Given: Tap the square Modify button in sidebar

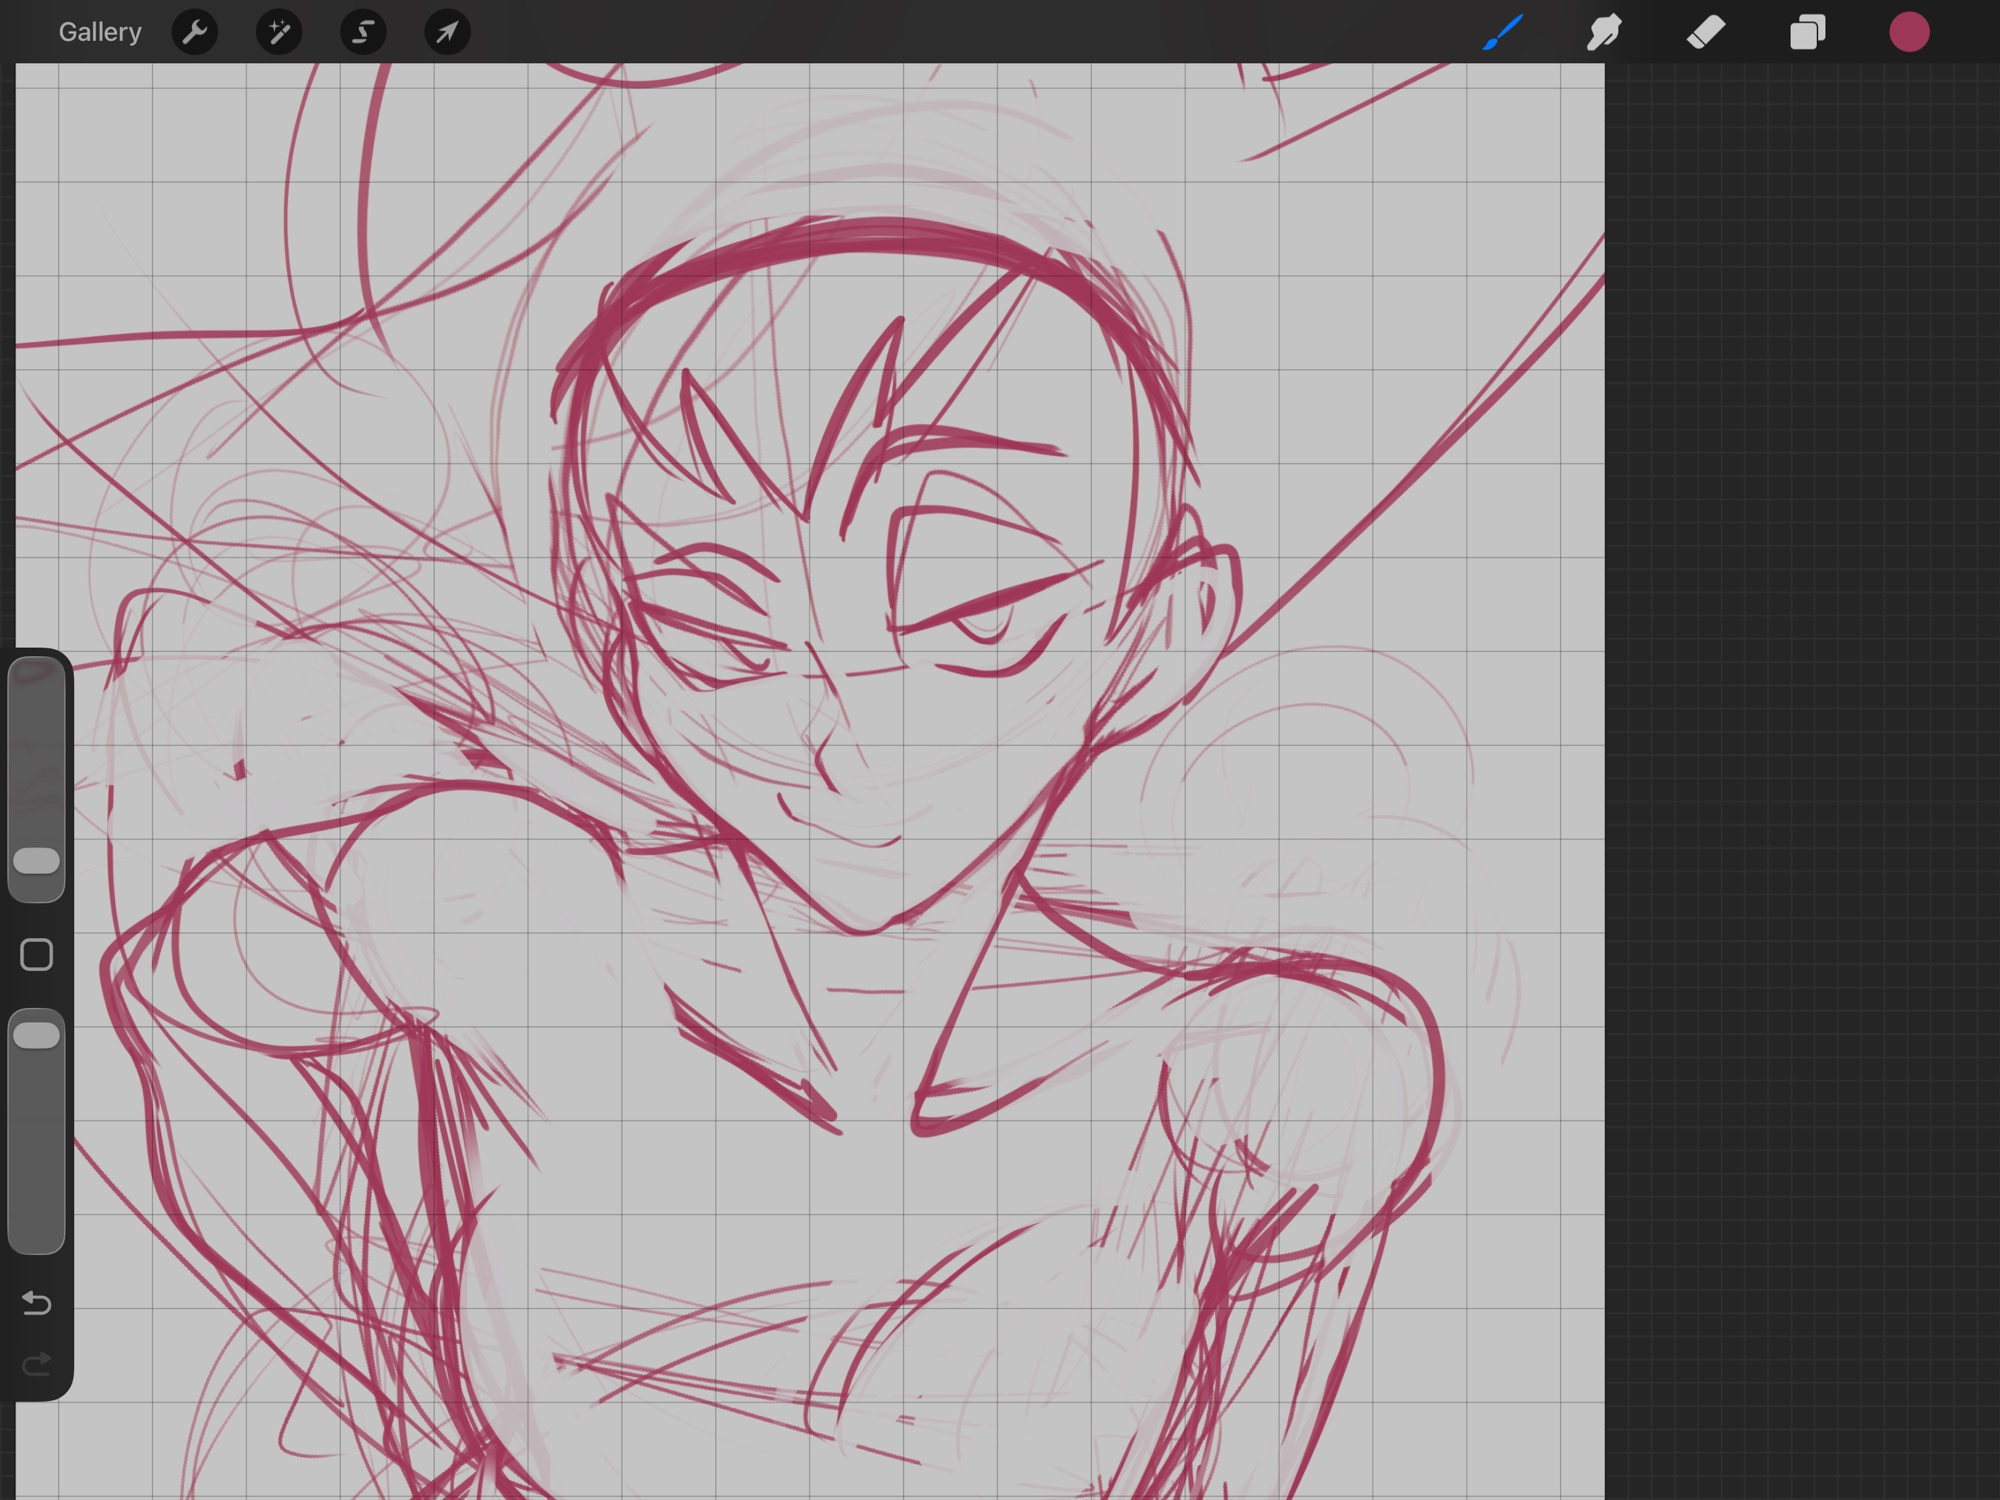Looking at the screenshot, I should 37,955.
